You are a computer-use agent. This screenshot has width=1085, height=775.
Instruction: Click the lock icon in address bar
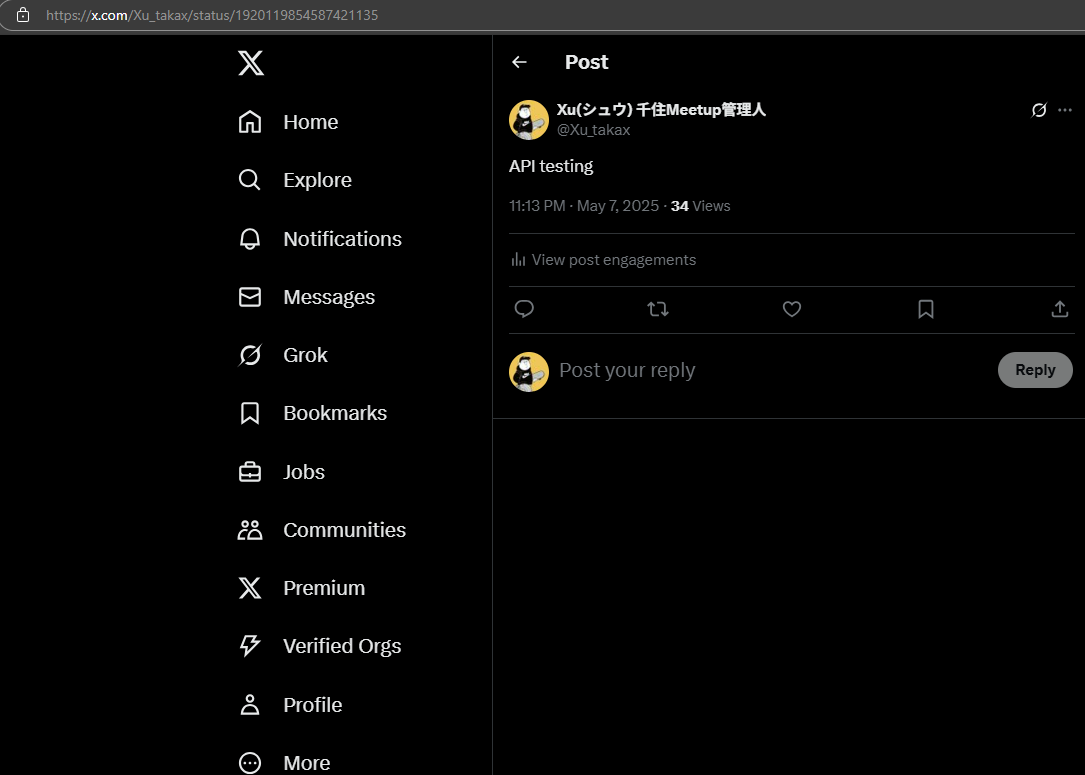pyautogui.click(x=23, y=15)
